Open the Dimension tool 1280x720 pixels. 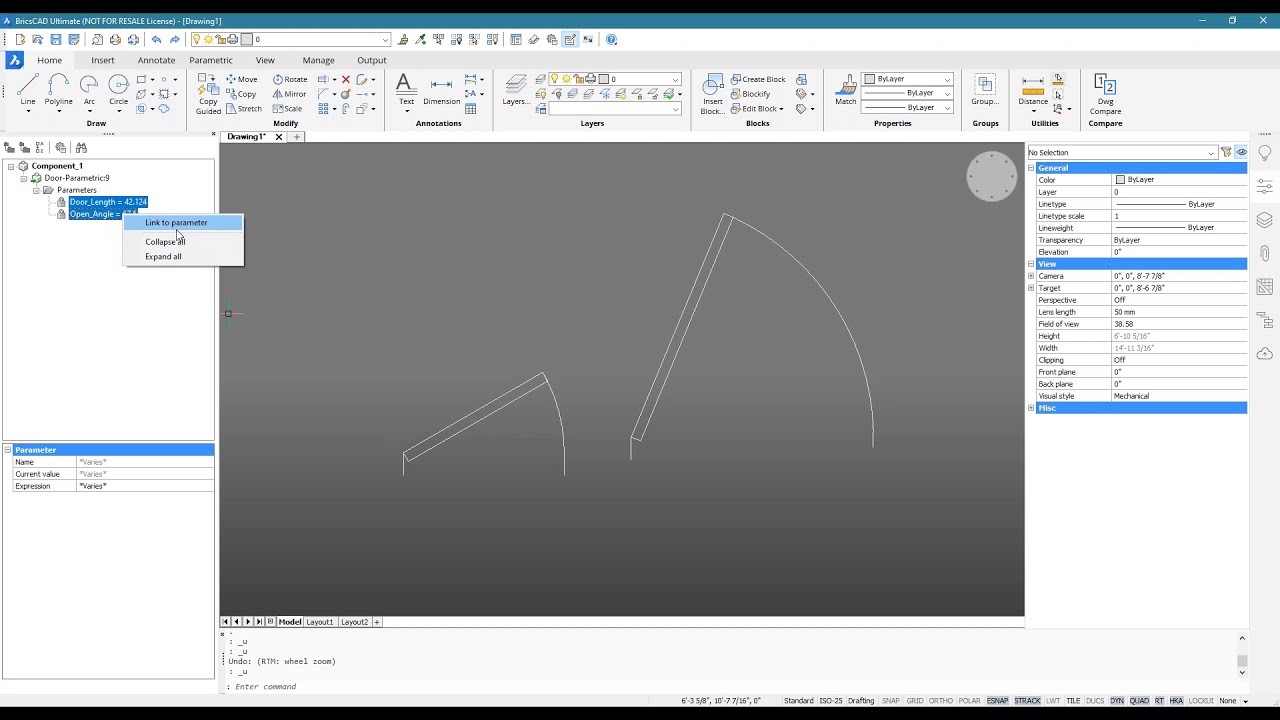pos(441,90)
